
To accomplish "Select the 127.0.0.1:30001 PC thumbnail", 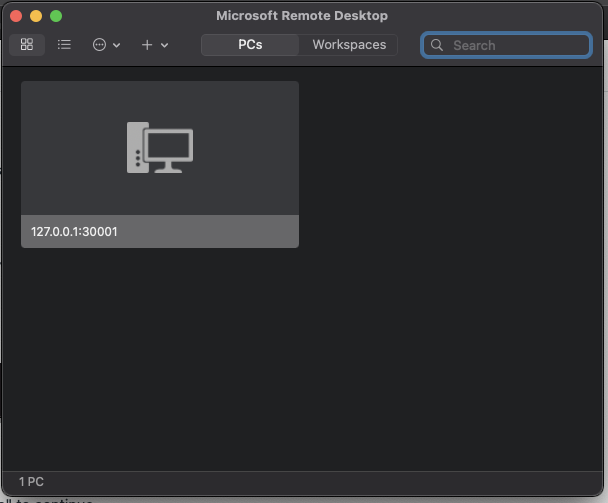I will point(160,164).
